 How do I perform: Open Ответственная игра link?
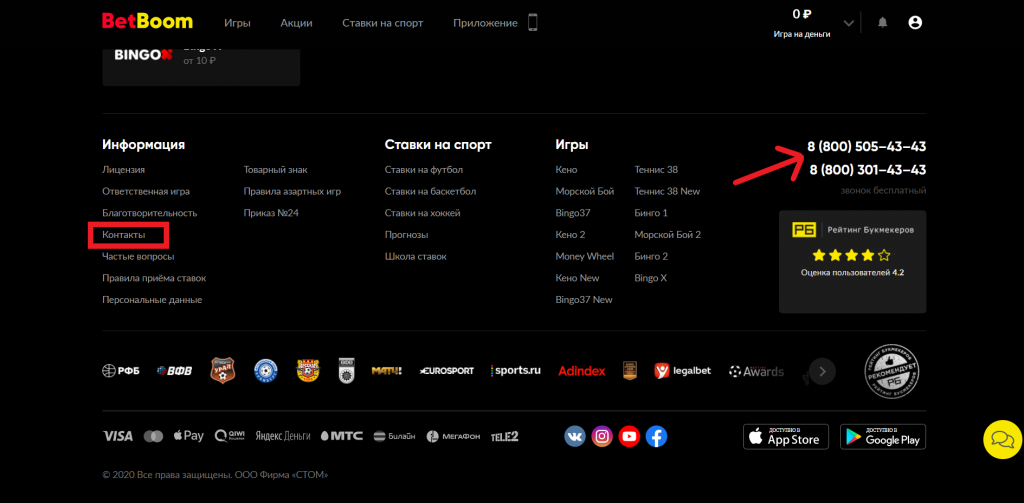click(x=146, y=191)
